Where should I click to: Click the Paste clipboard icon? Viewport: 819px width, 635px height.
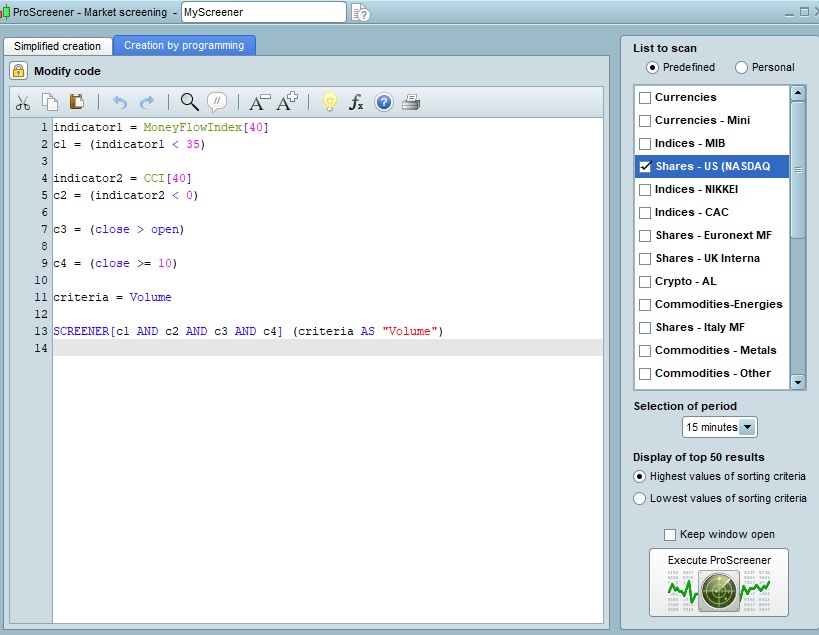click(x=77, y=102)
